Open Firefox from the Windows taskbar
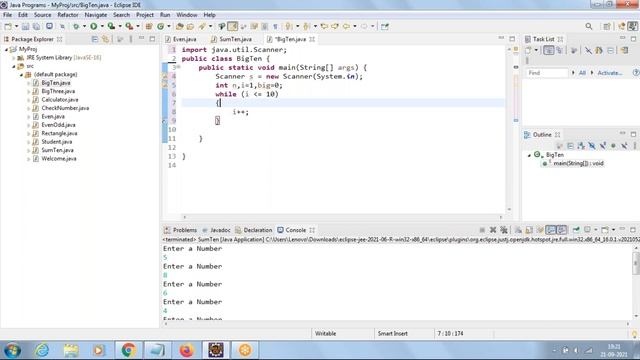Screen dimensions: 640x360 point(187,350)
